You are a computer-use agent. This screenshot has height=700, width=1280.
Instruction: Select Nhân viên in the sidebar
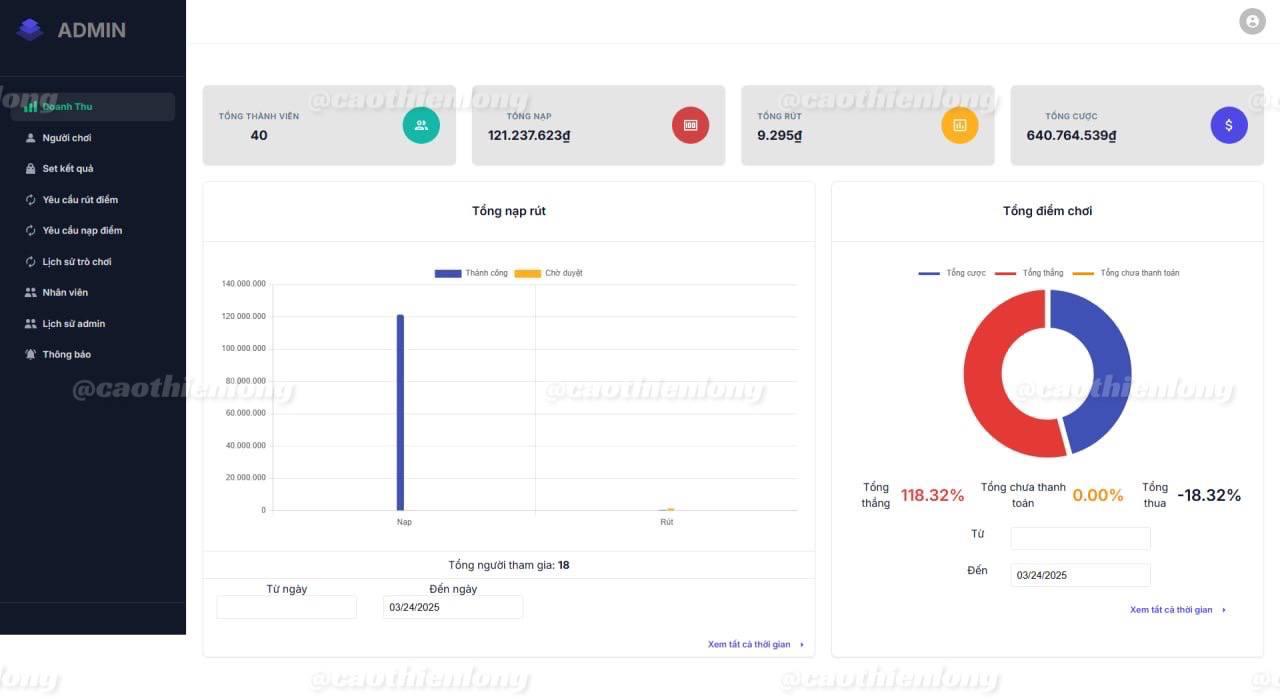pyautogui.click(x=65, y=293)
